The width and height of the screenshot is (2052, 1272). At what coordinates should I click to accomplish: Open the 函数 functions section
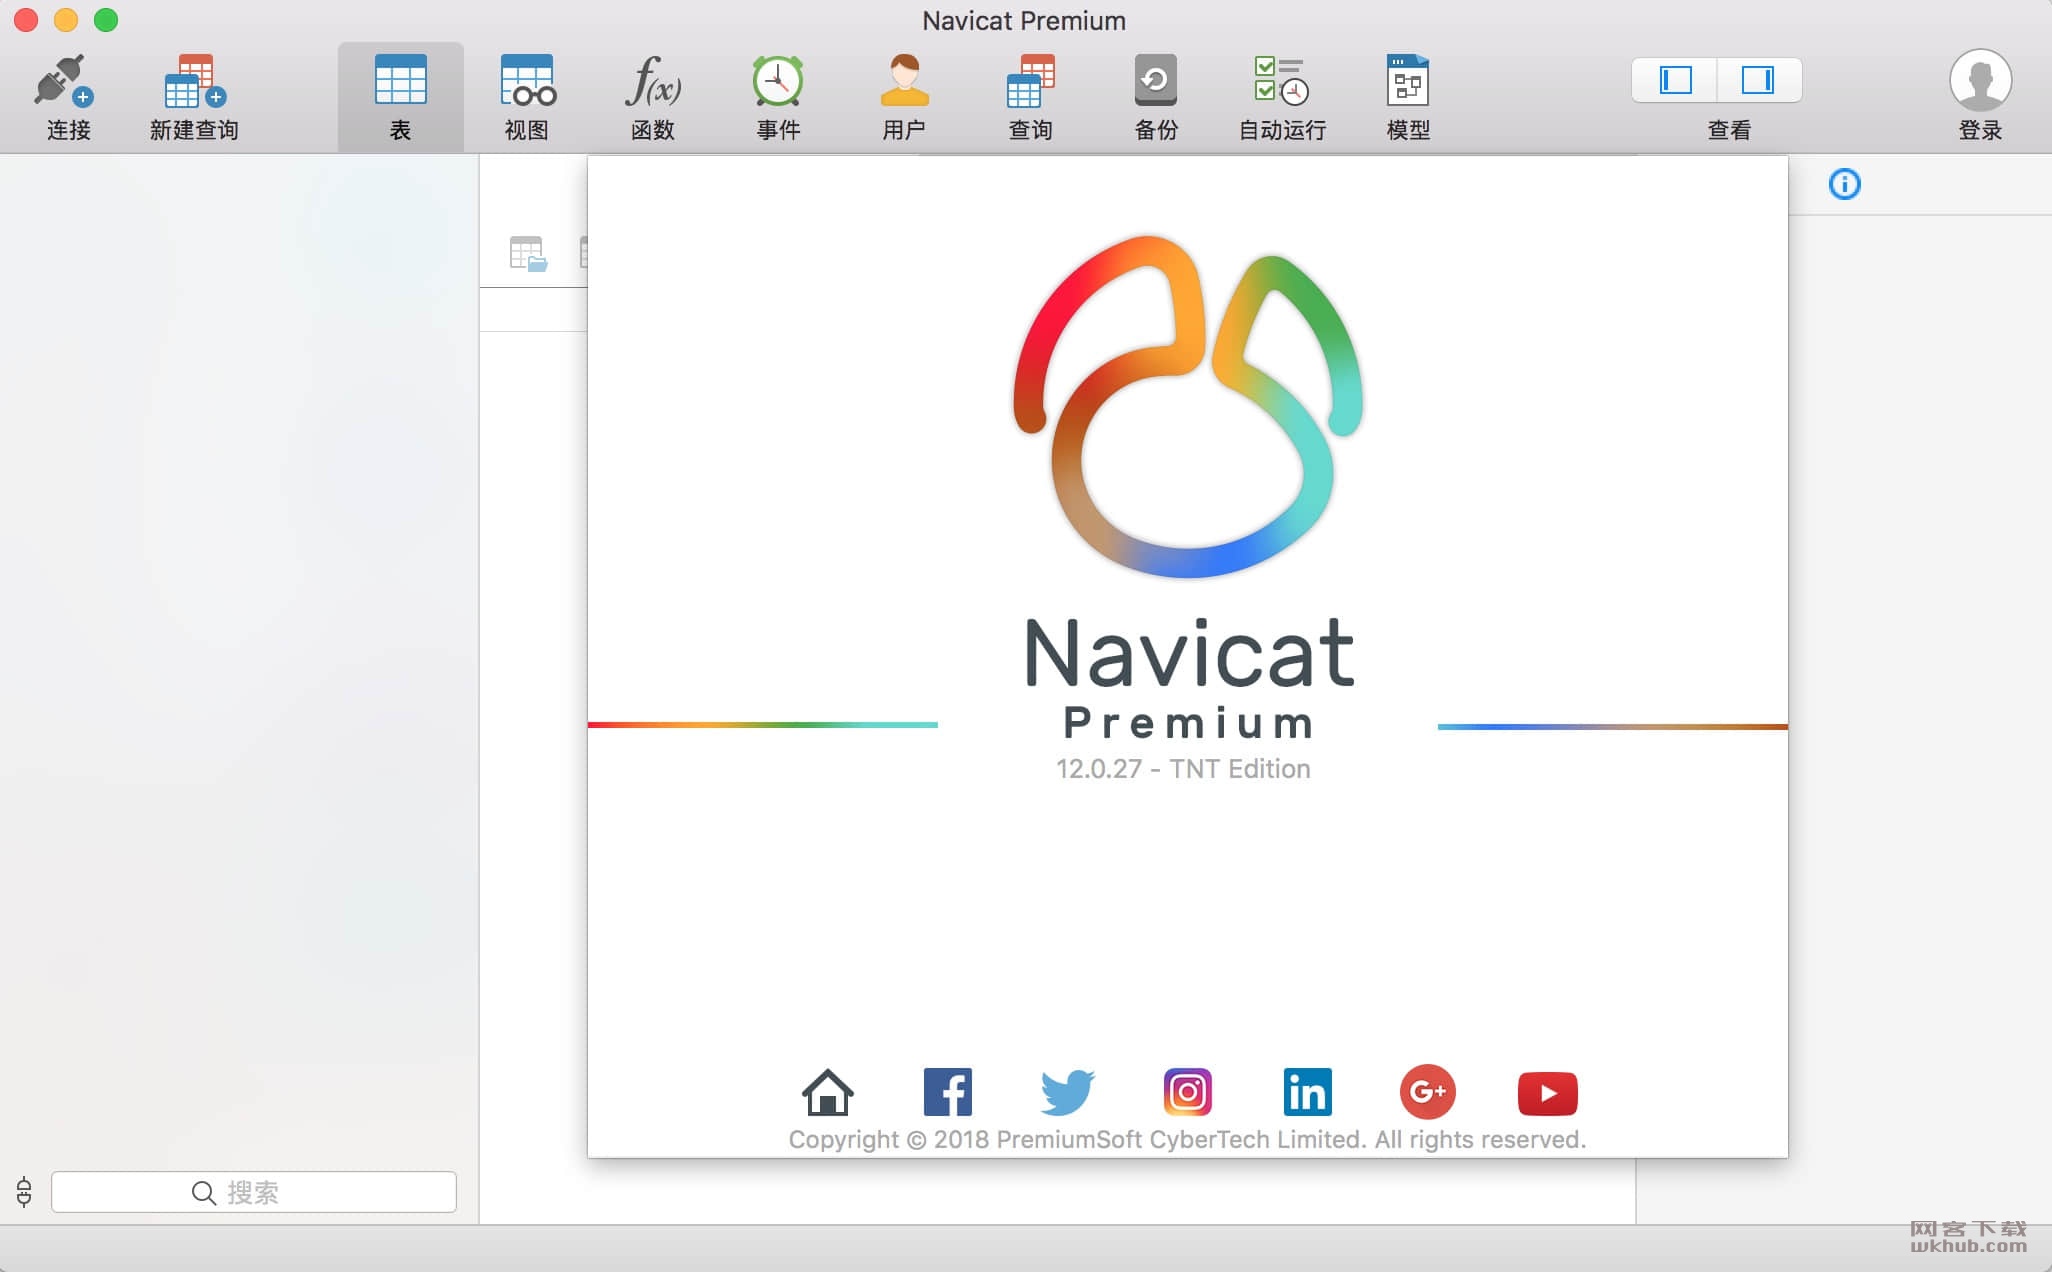[653, 97]
